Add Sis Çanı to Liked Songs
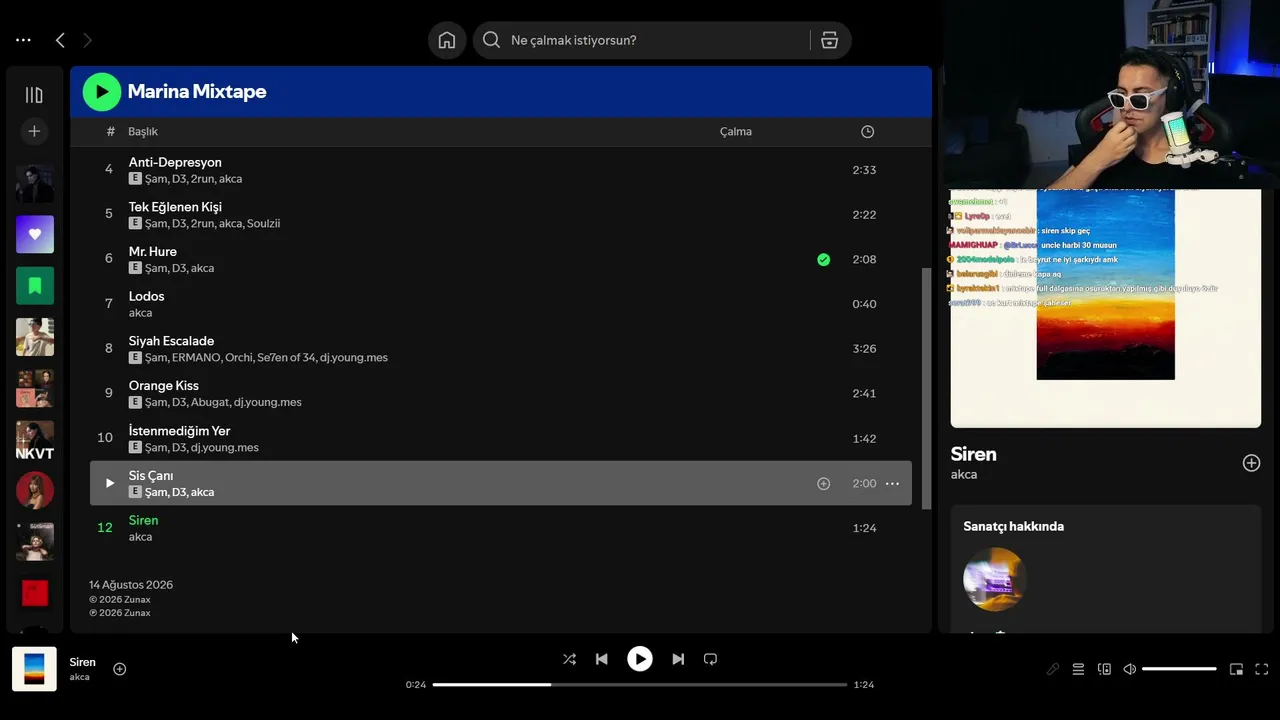This screenshot has height=720, width=1280. 823,483
